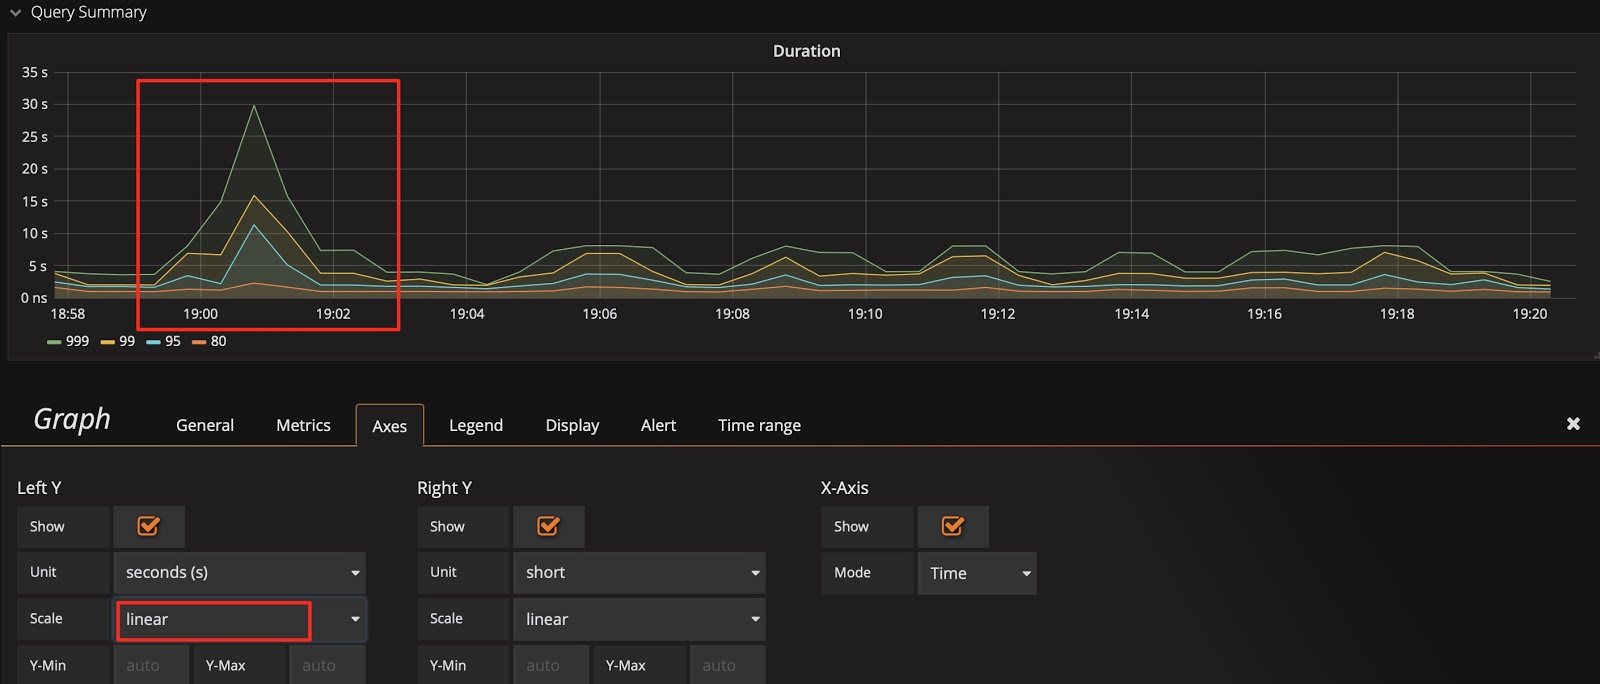Image resolution: width=1600 pixels, height=684 pixels.
Task: Toggle the 999 series in legend
Action: pyautogui.click(x=68, y=341)
